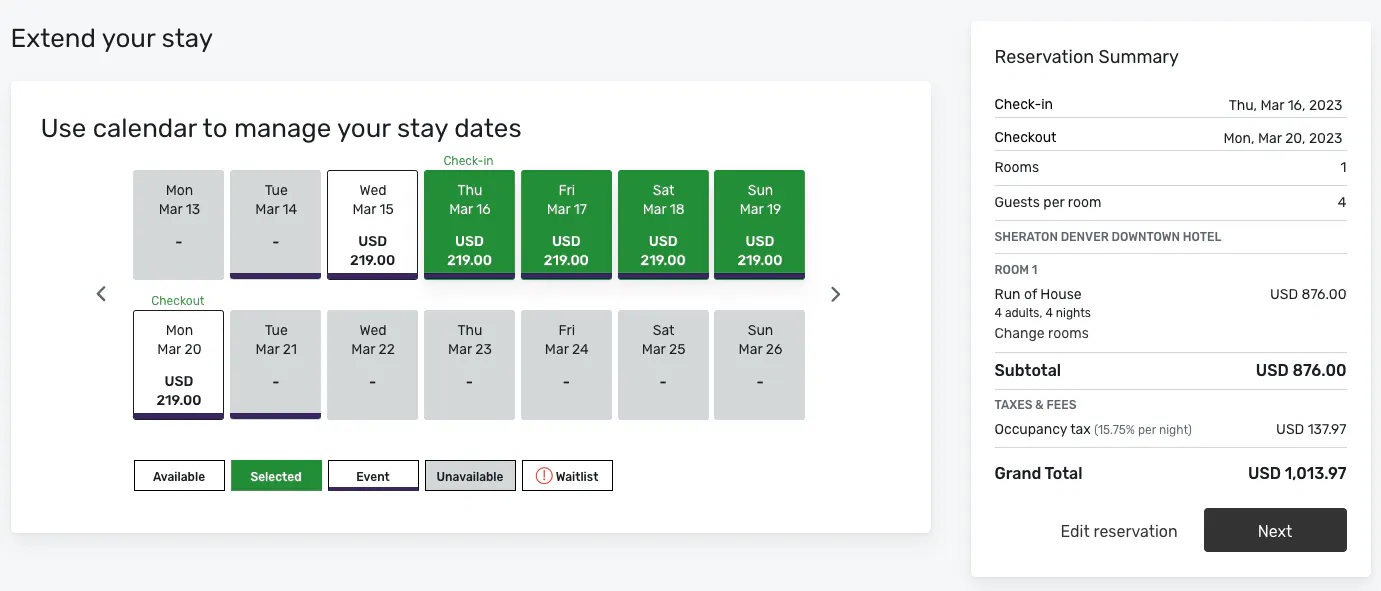Click Edit reservation link
This screenshot has height=591, width=1381.
click(1119, 531)
